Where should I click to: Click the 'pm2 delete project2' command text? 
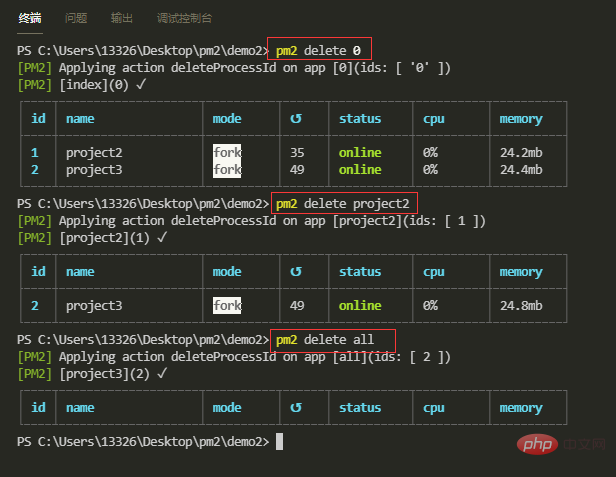pyautogui.click(x=343, y=204)
